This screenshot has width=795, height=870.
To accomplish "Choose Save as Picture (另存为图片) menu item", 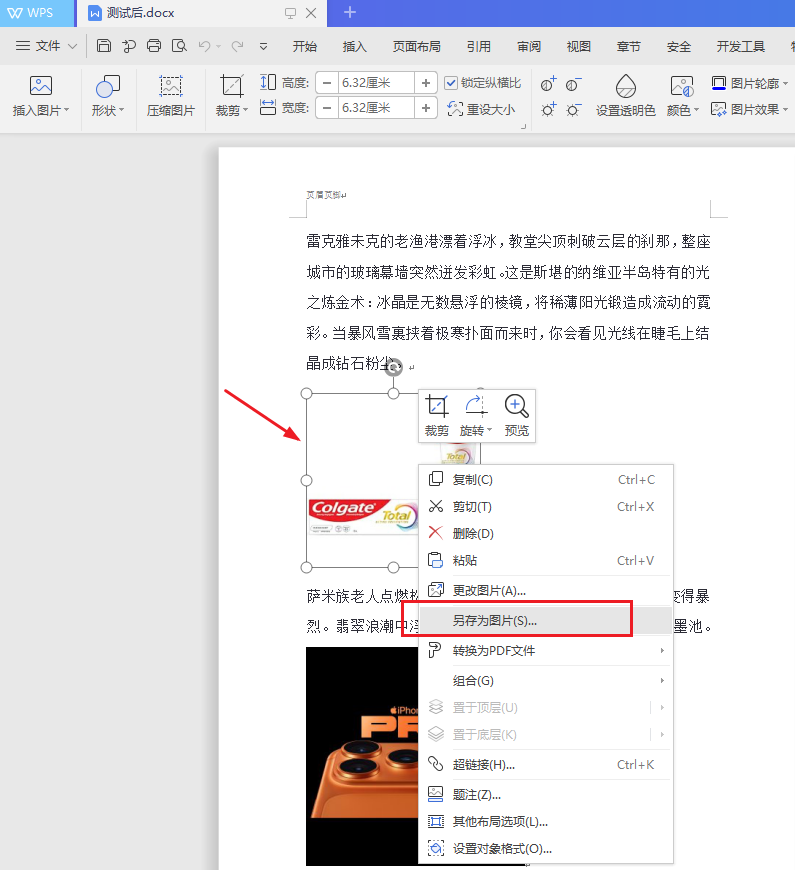I will pyautogui.click(x=545, y=620).
